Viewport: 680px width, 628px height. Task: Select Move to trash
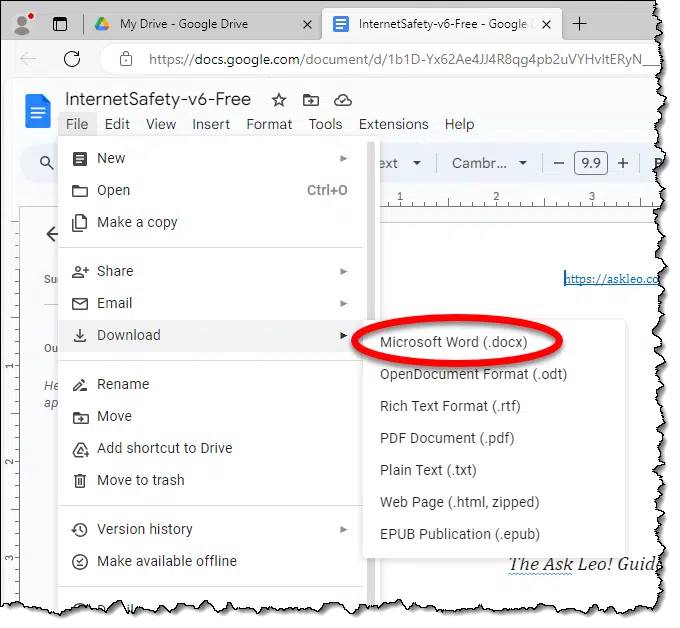tap(211, 481)
